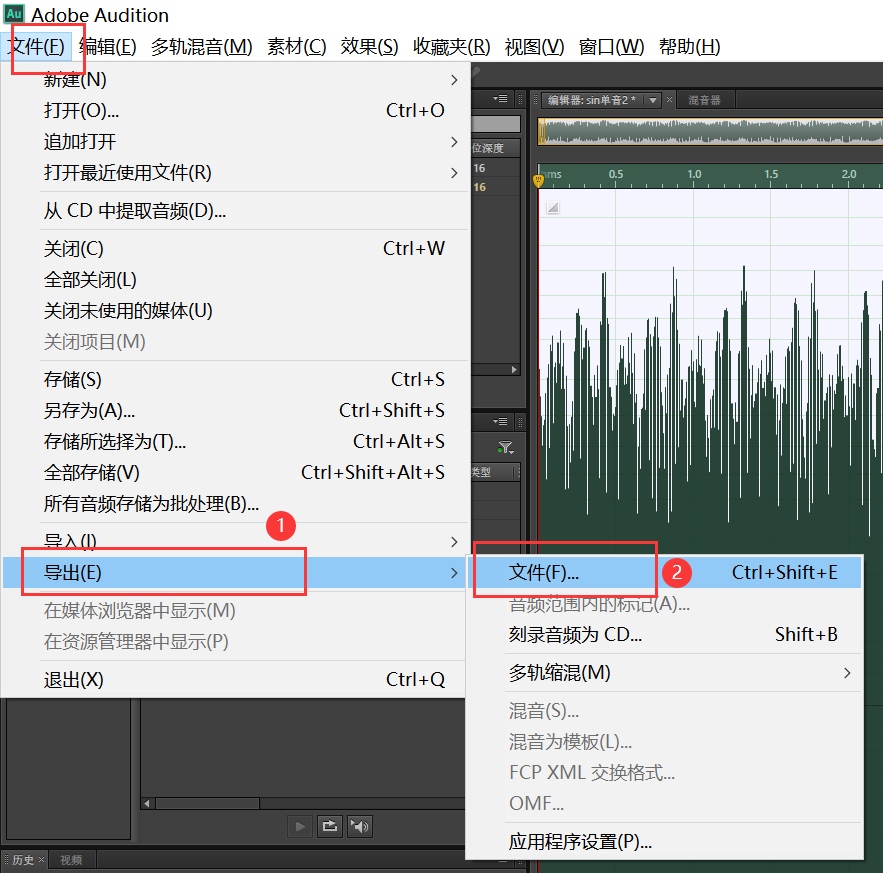Click the play button in the media browser

coord(300,826)
